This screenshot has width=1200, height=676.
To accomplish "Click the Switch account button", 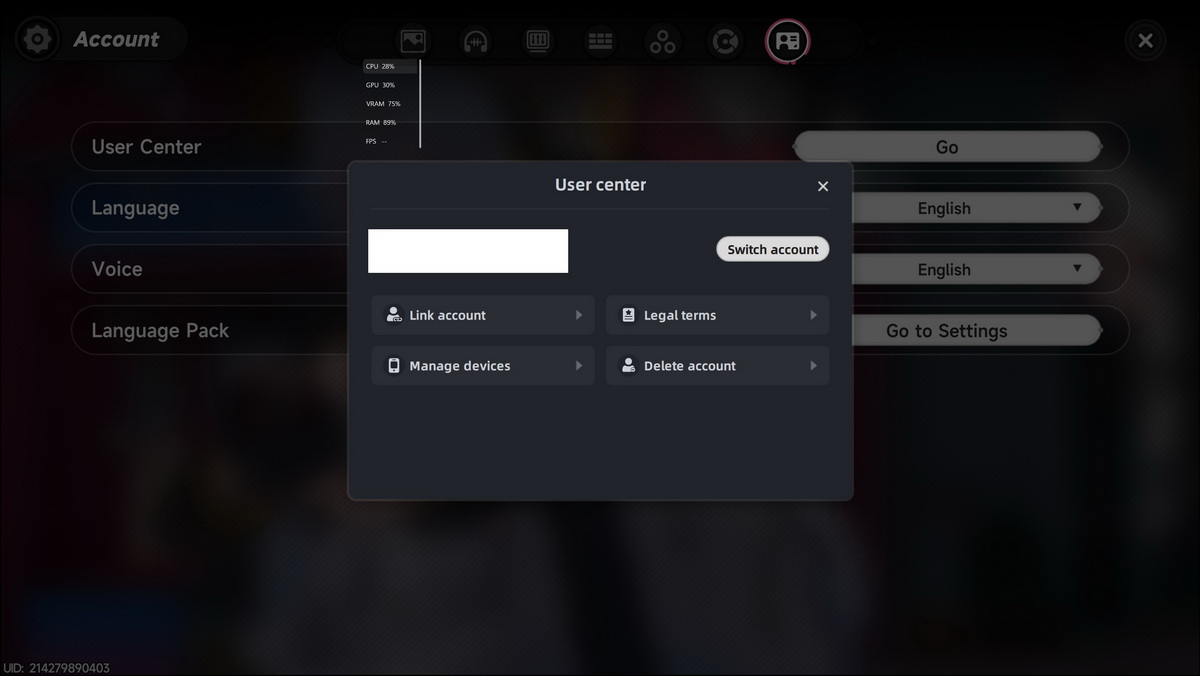I will click(x=772, y=249).
